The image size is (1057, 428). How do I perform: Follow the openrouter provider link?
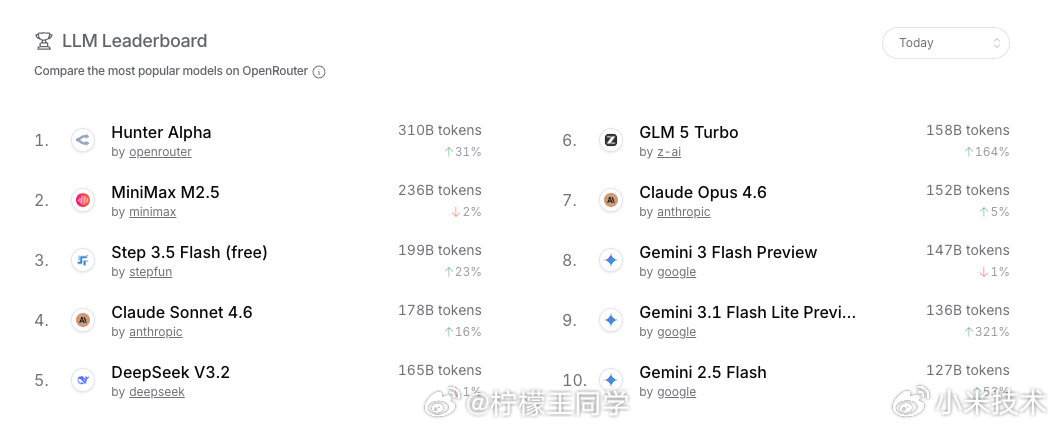point(160,152)
